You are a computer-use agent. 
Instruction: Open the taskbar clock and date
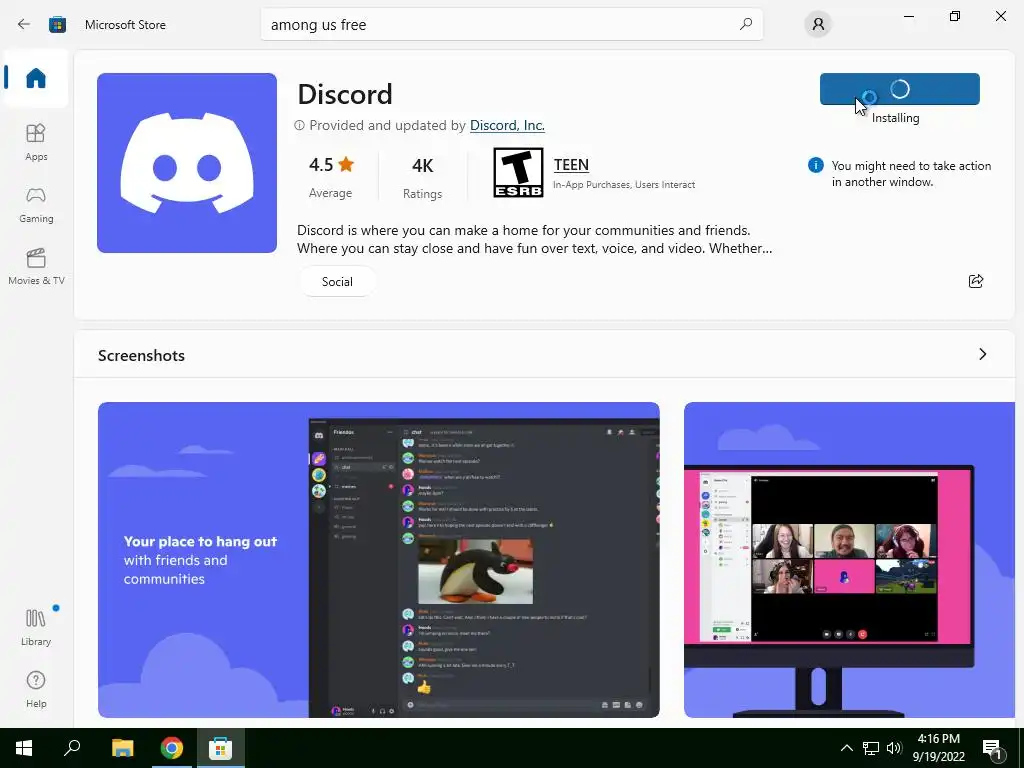(x=938, y=748)
